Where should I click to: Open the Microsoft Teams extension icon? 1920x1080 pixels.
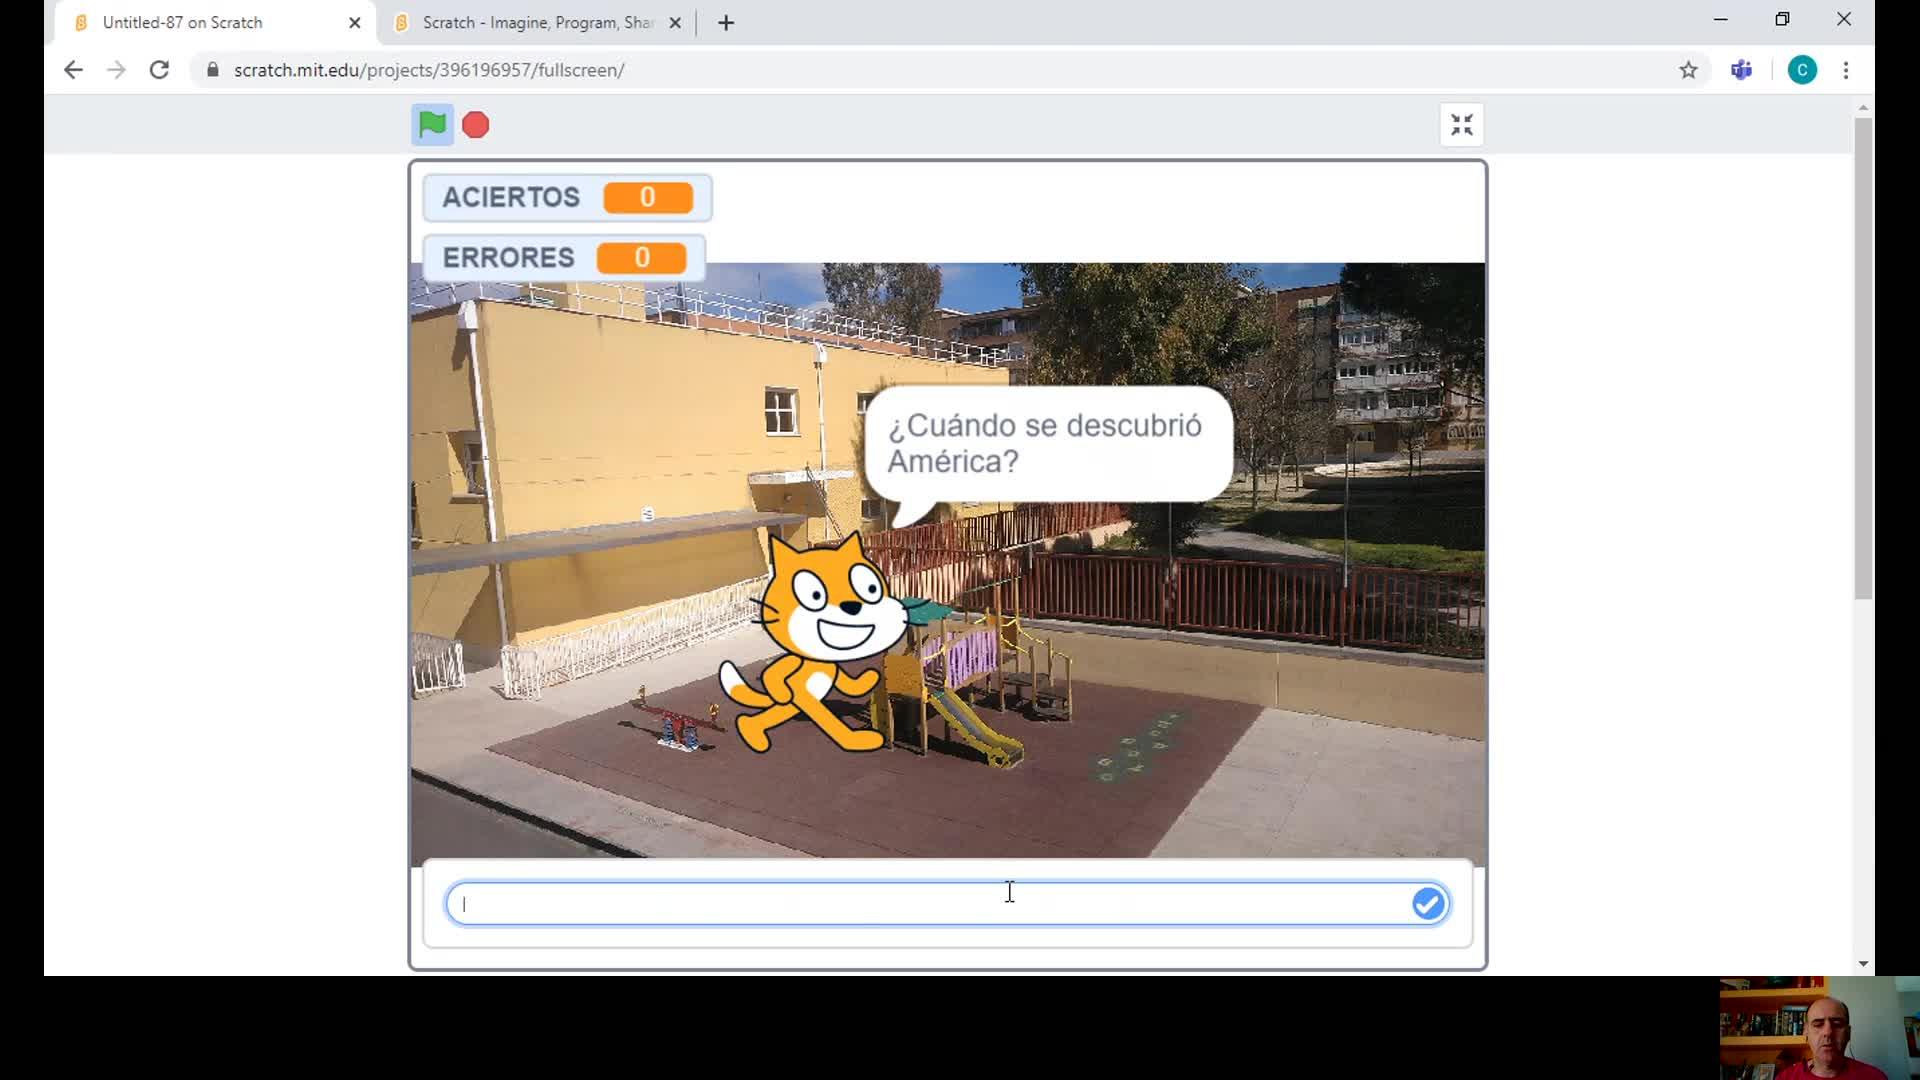[1742, 70]
